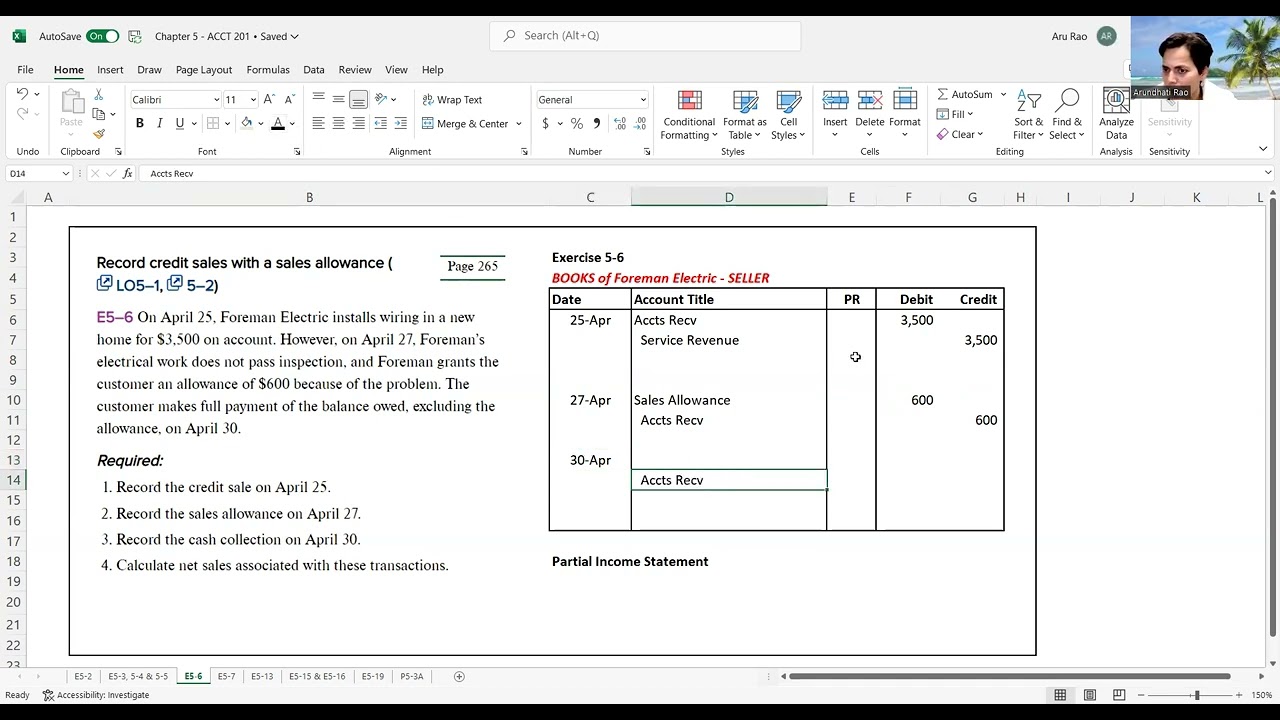This screenshot has width=1280, height=720.
Task: Apply Bold formatting
Action: tap(140, 123)
